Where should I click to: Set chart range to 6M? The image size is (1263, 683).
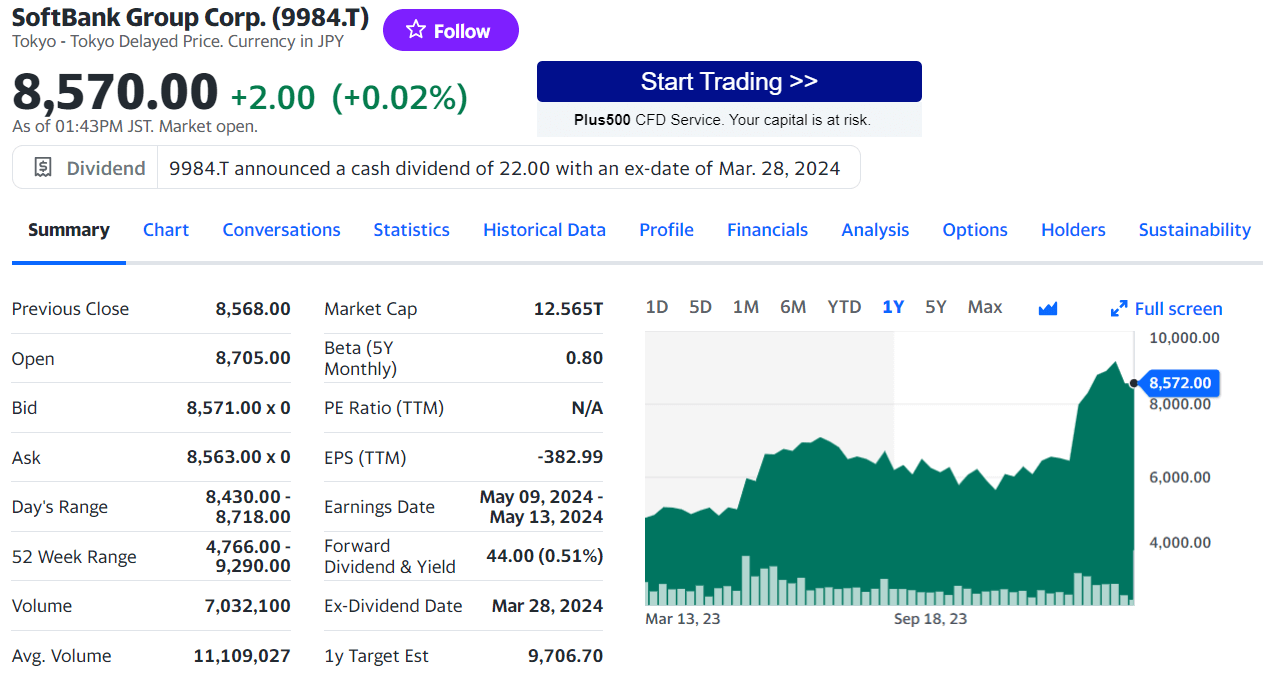pyautogui.click(x=793, y=307)
